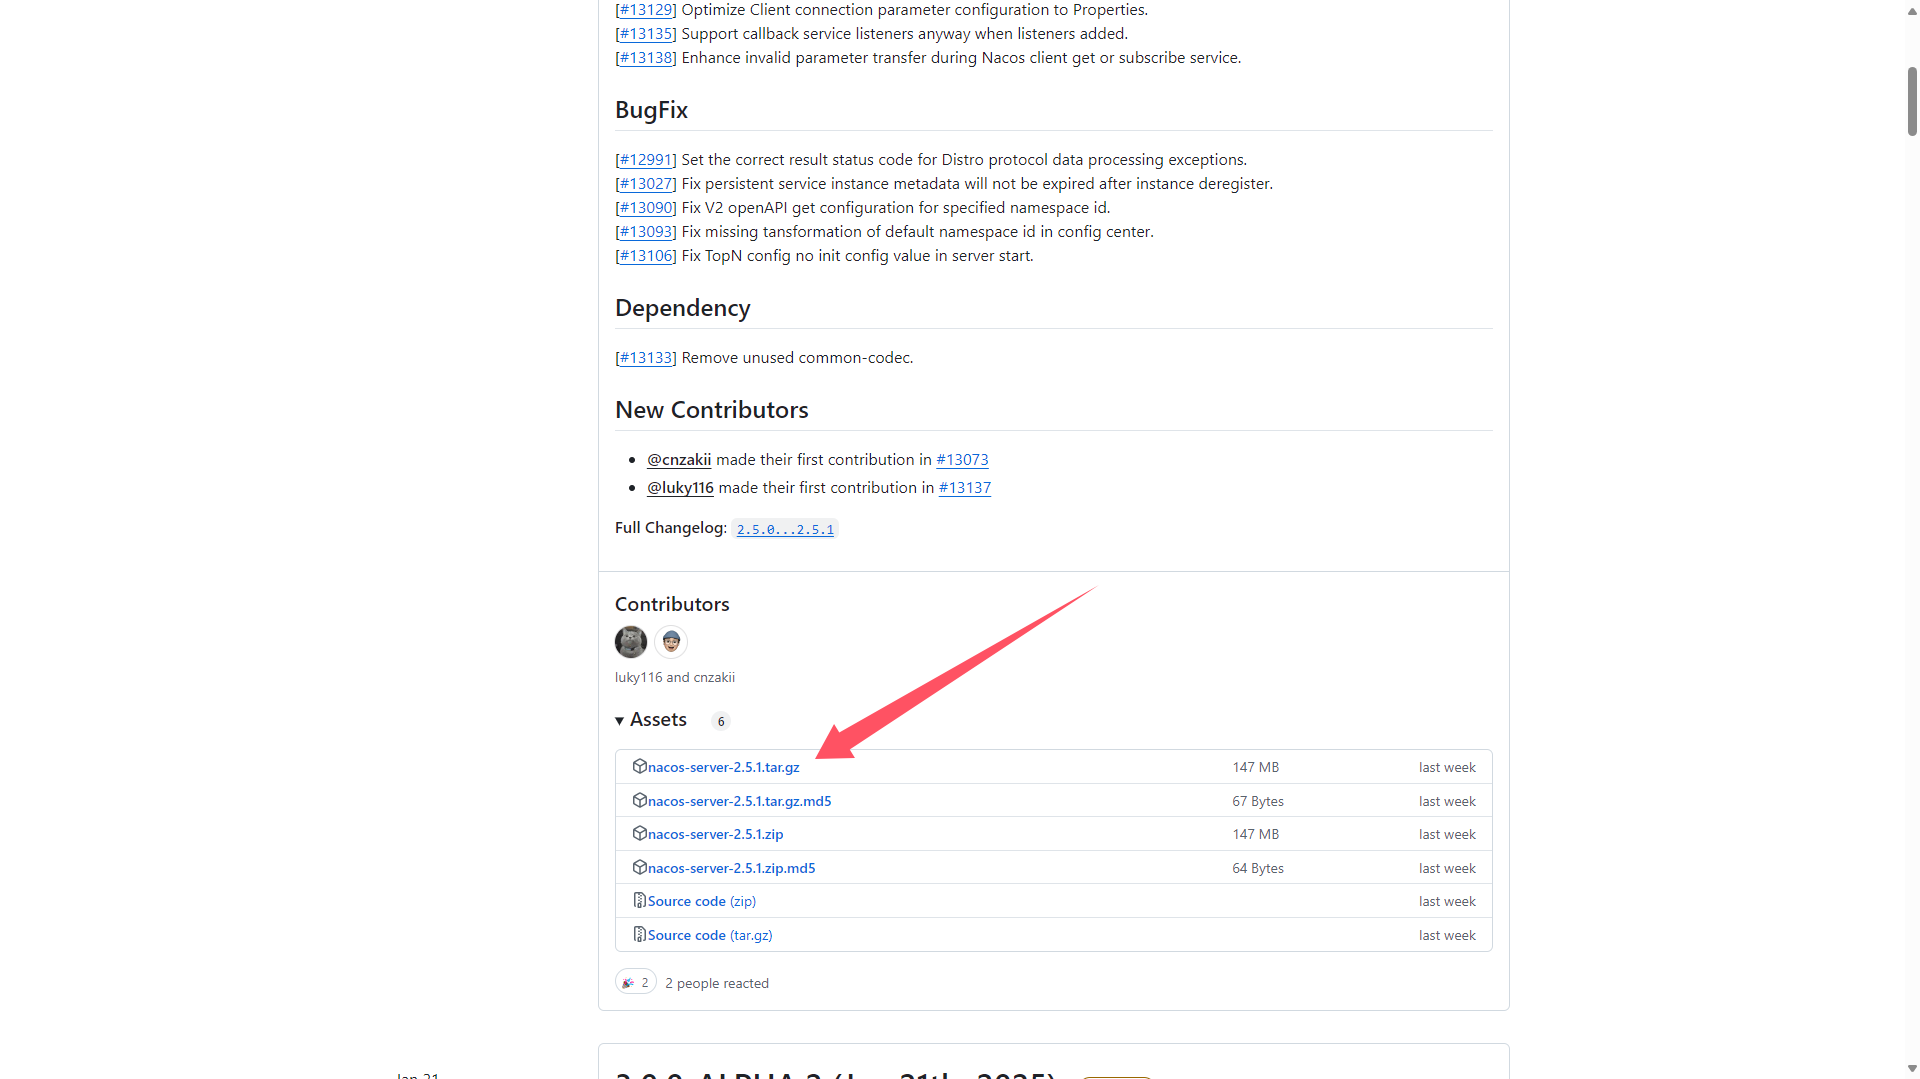The image size is (1920, 1079).
Task: Open issue #13129 link
Action: (646, 10)
